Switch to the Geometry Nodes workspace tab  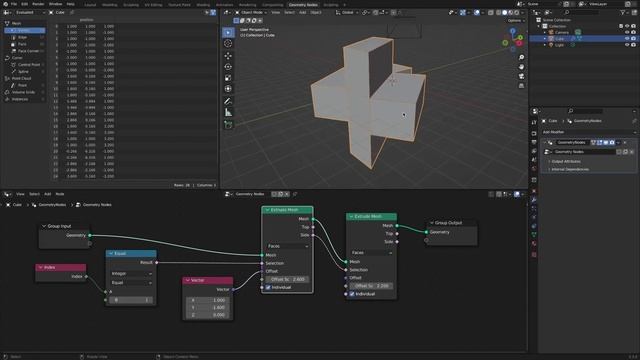pos(303,5)
